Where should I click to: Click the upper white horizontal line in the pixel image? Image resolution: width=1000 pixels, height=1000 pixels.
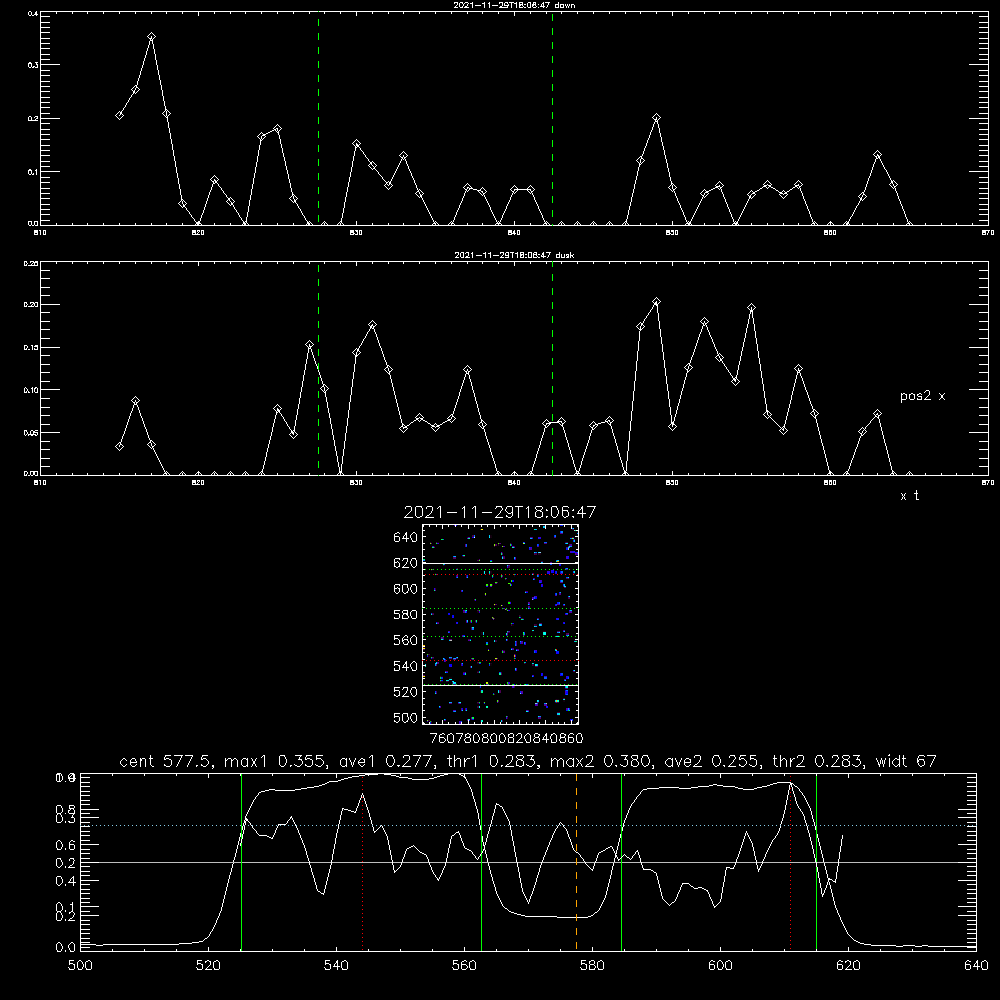[x=500, y=563]
